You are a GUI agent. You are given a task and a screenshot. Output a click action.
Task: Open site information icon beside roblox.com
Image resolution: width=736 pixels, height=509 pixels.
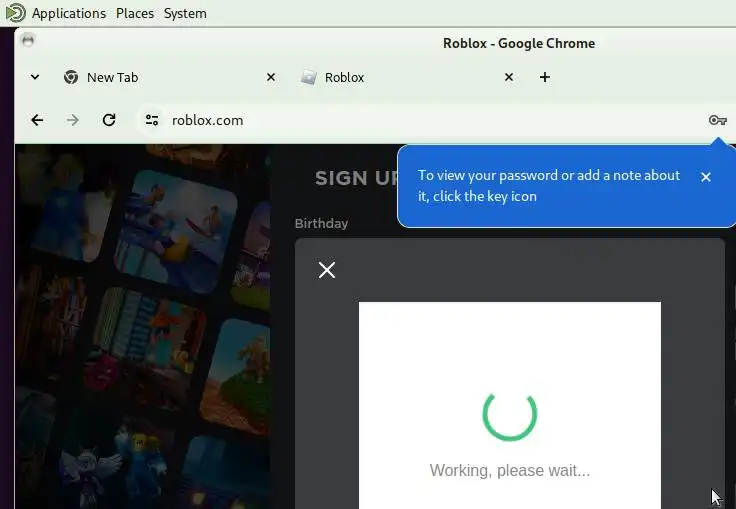pyautogui.click(x=152, y=120)
